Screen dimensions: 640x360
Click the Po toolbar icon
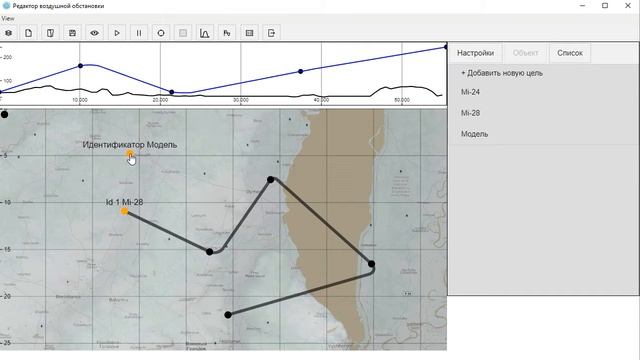[227, 33]
